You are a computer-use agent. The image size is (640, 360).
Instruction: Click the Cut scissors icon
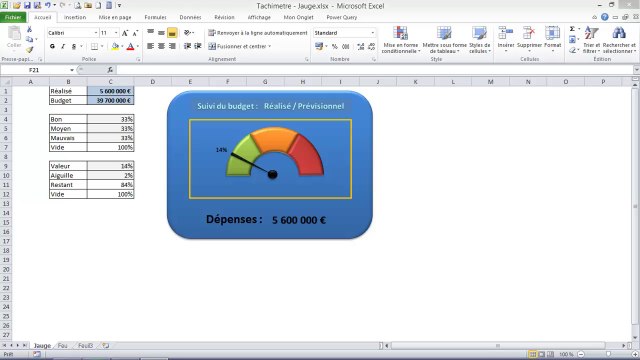[29, 29]
